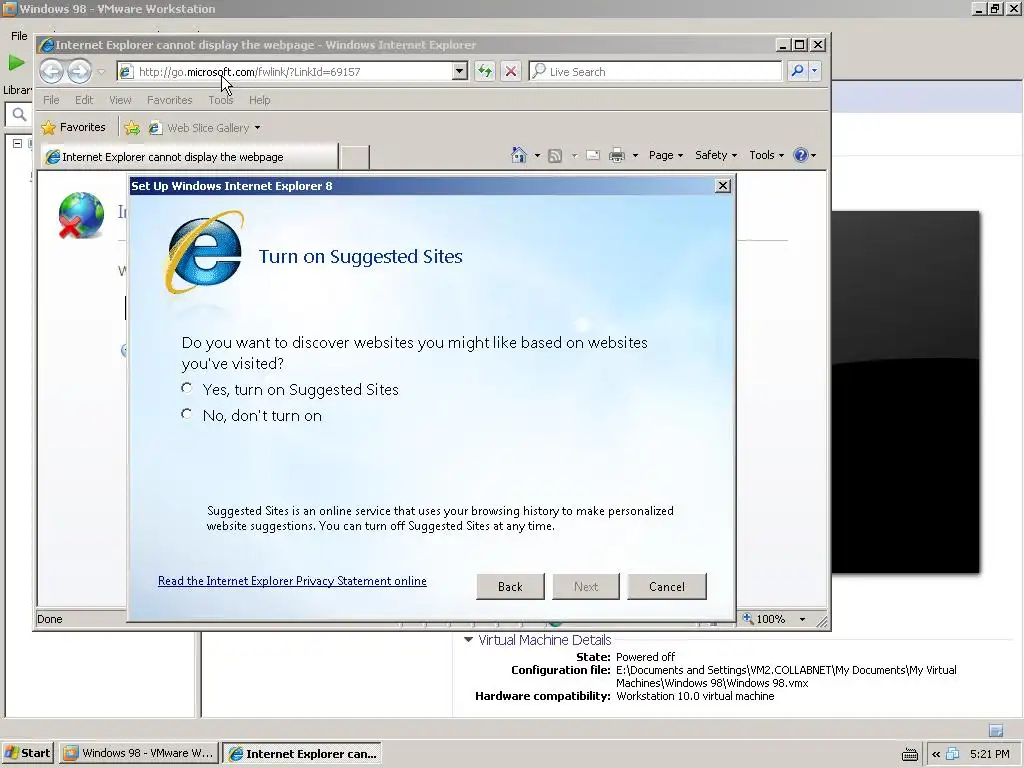Open the Favorites star button
The height and width of the screenshot is (768, 1024).
(73, 127)
